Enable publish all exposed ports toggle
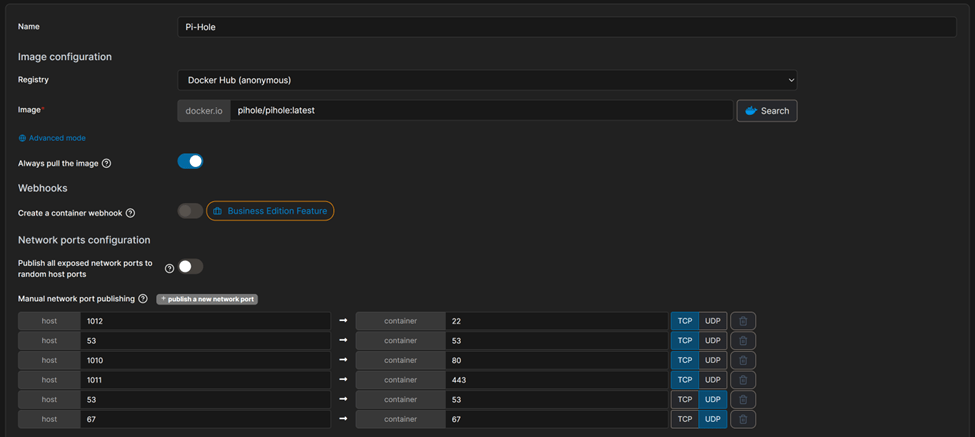 190,266
